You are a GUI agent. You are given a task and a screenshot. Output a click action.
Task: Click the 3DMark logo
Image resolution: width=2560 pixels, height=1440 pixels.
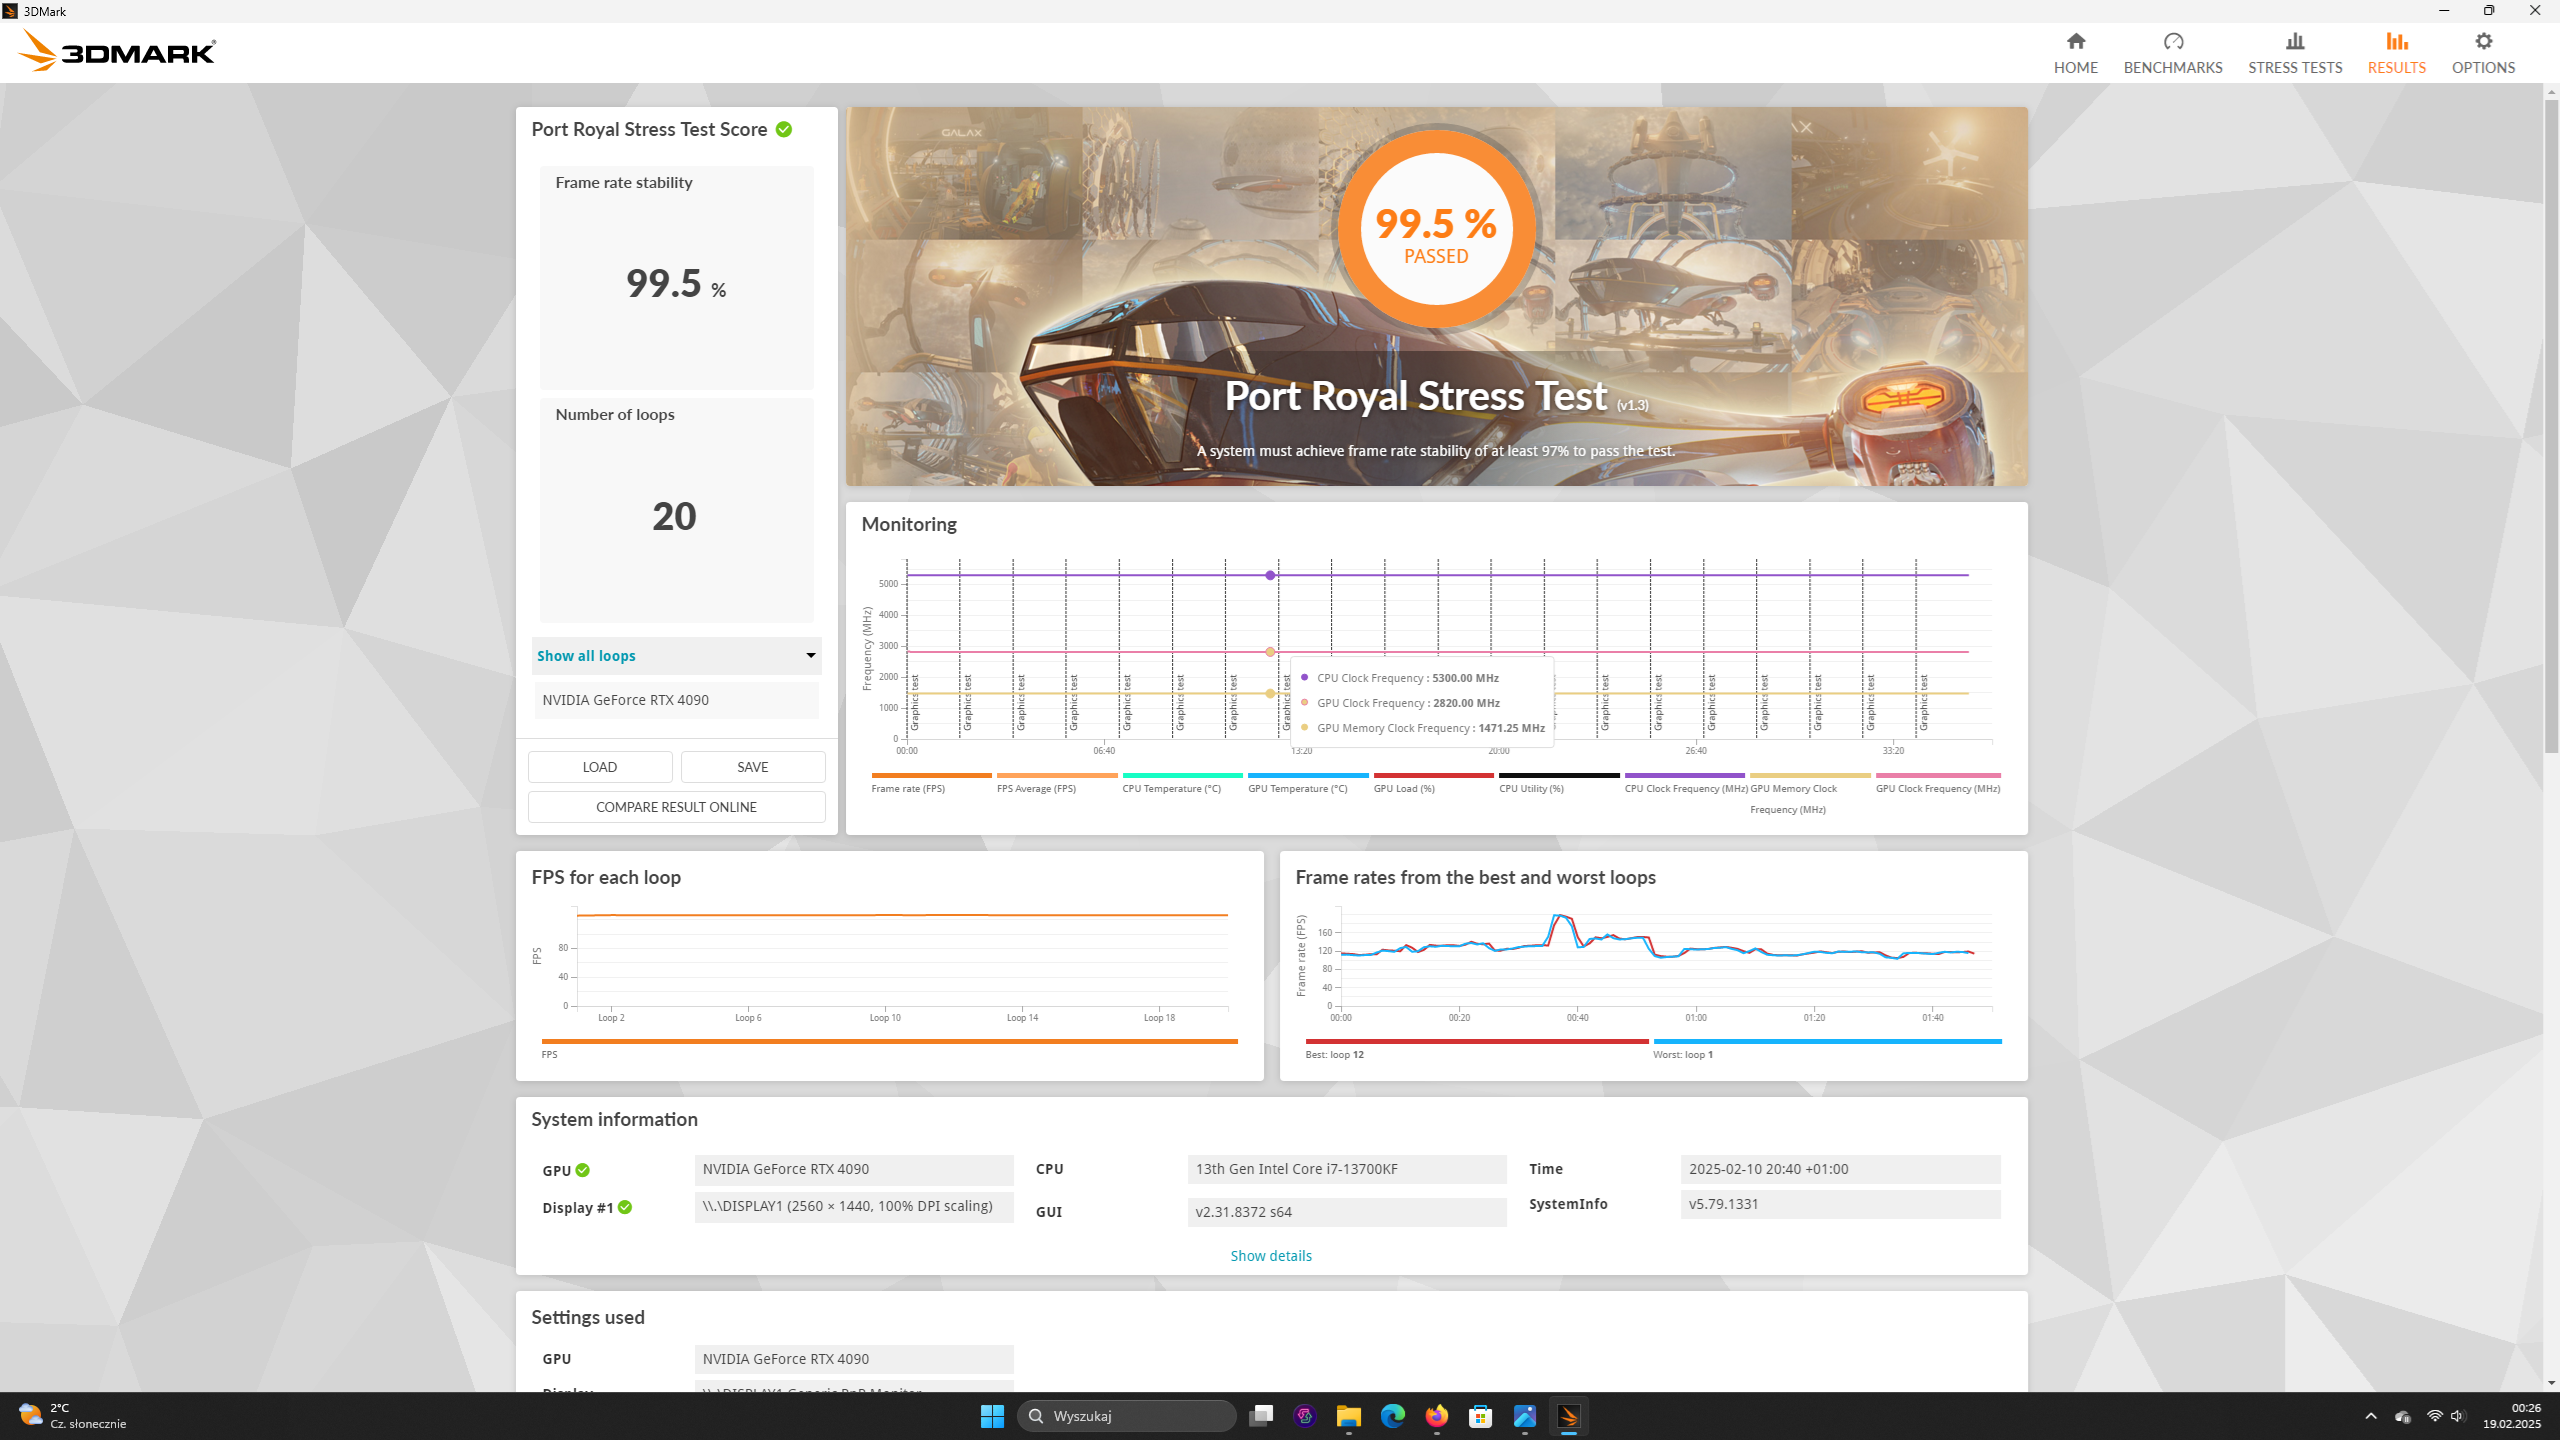point(117,51)
